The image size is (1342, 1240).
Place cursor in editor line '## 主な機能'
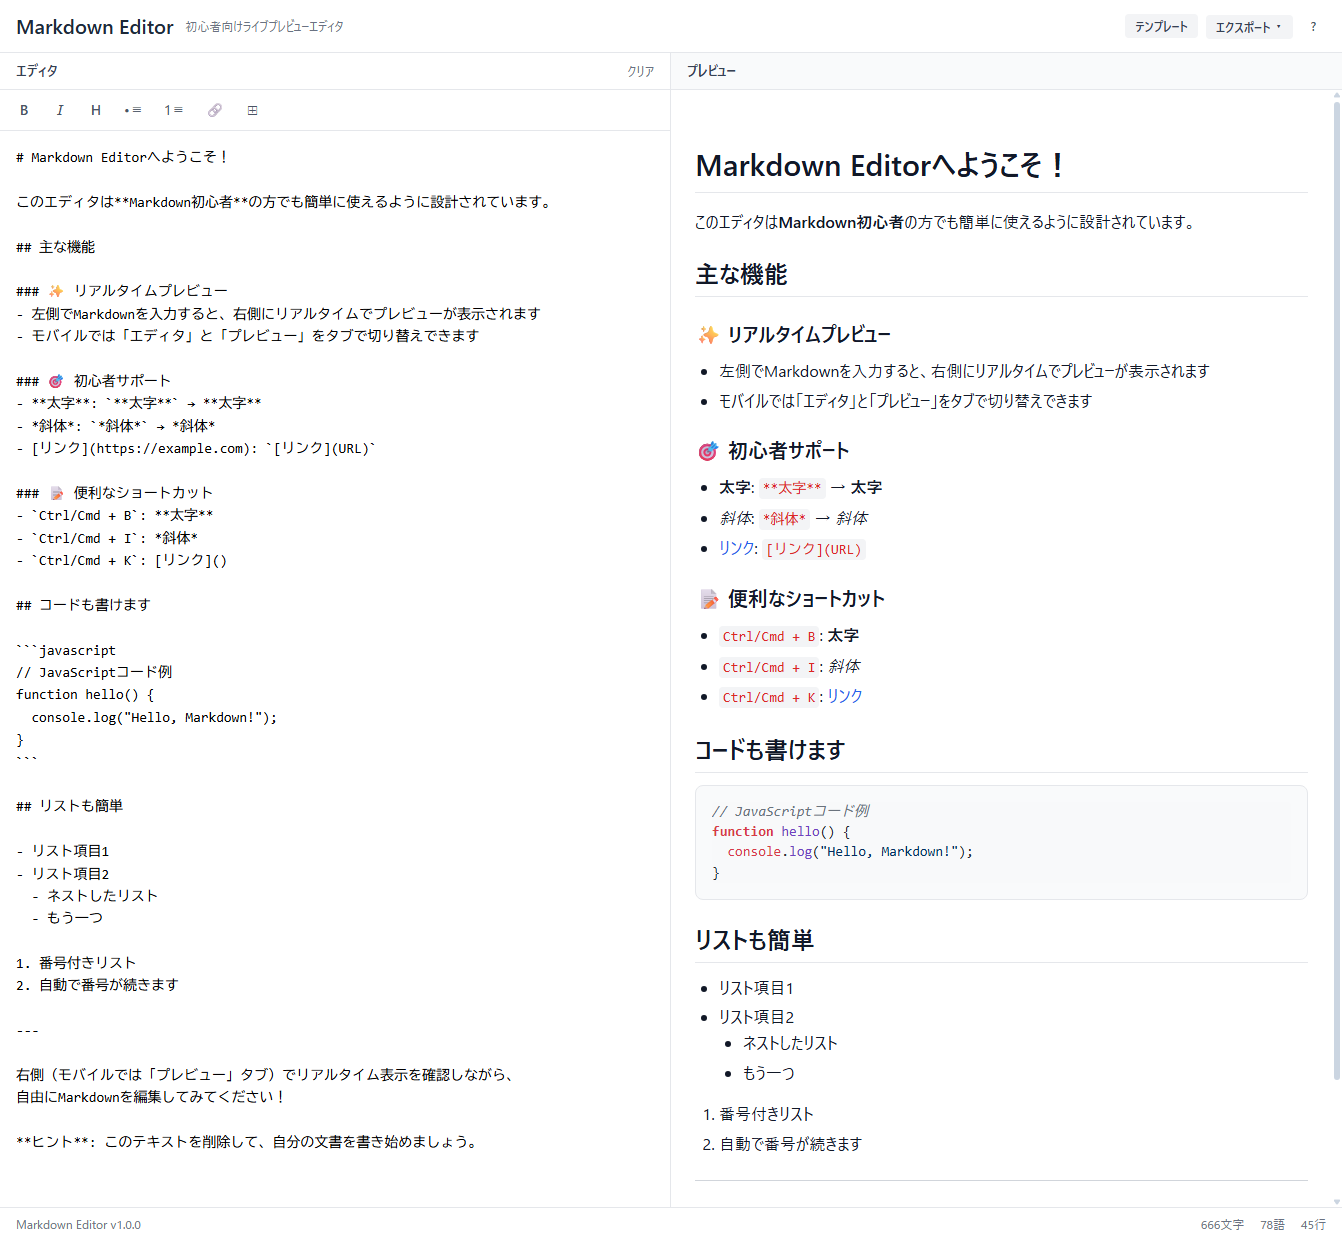56,247
